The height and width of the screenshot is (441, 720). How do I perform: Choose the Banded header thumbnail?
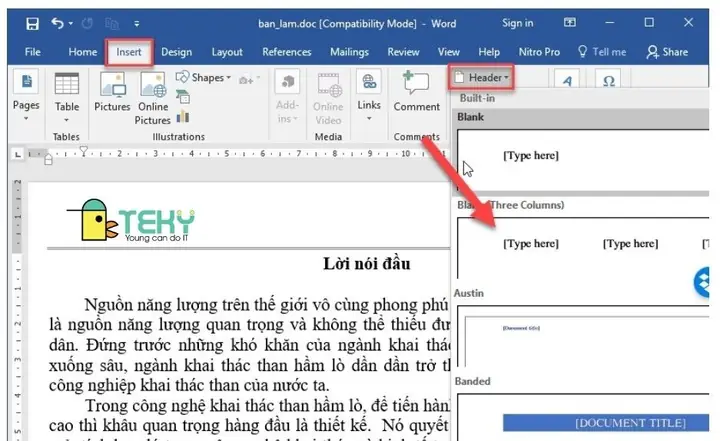point(583,417)
